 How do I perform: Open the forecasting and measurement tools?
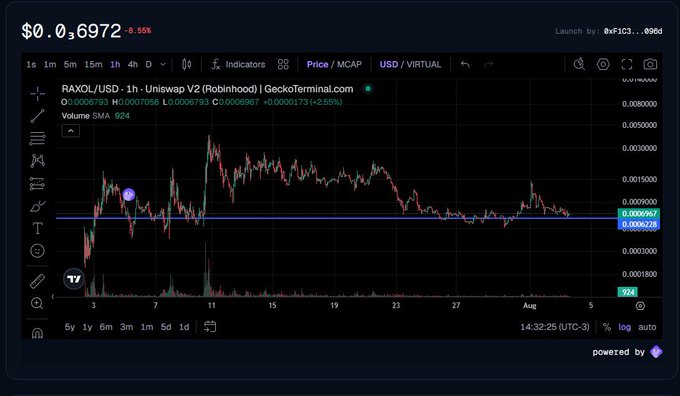coord(37,184)
